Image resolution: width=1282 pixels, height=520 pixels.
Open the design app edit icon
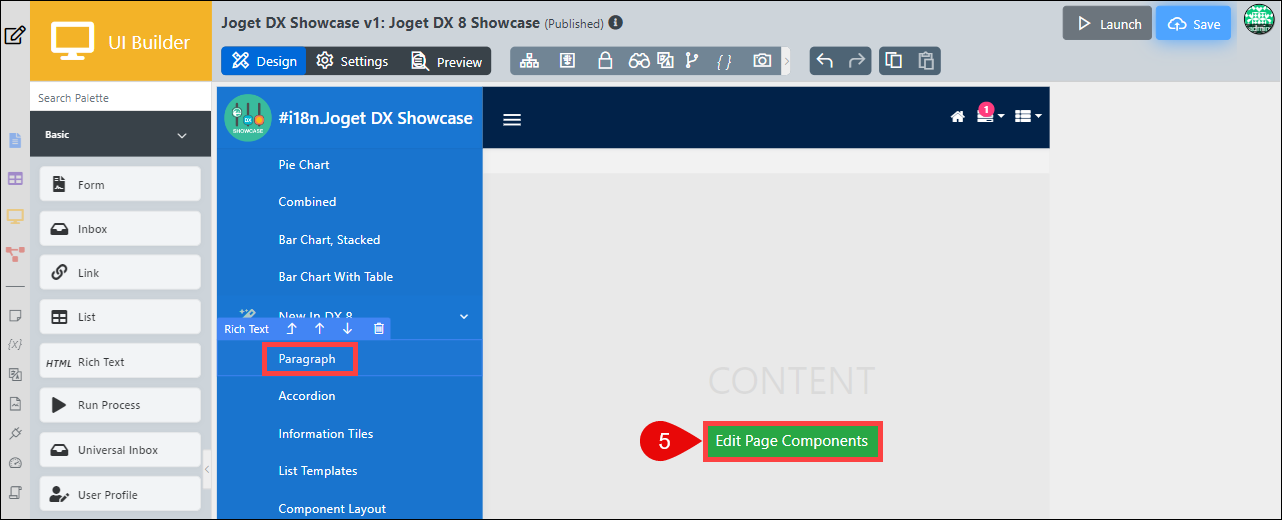pos(15,36)
